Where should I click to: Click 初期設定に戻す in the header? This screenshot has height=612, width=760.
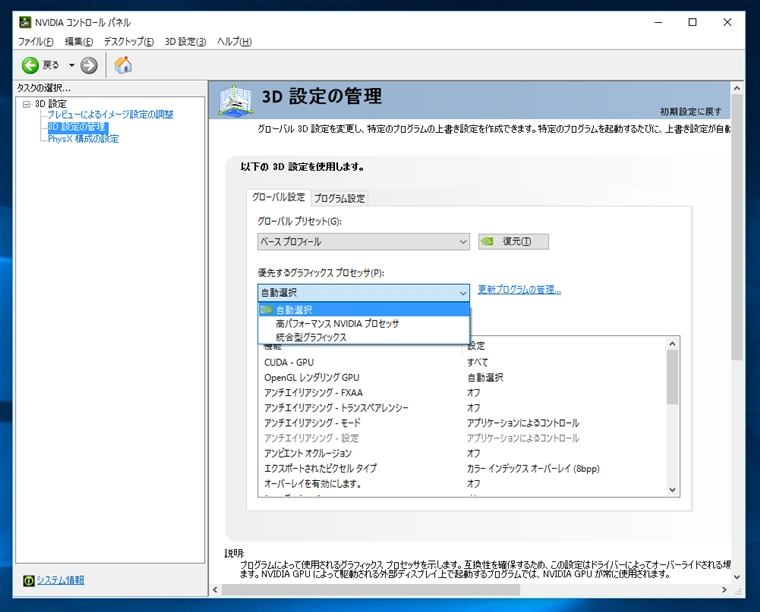click(691, 112)
